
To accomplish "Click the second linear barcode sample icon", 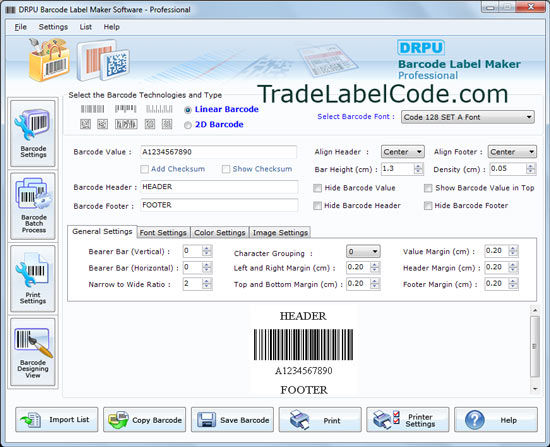I will pos(126,109).
